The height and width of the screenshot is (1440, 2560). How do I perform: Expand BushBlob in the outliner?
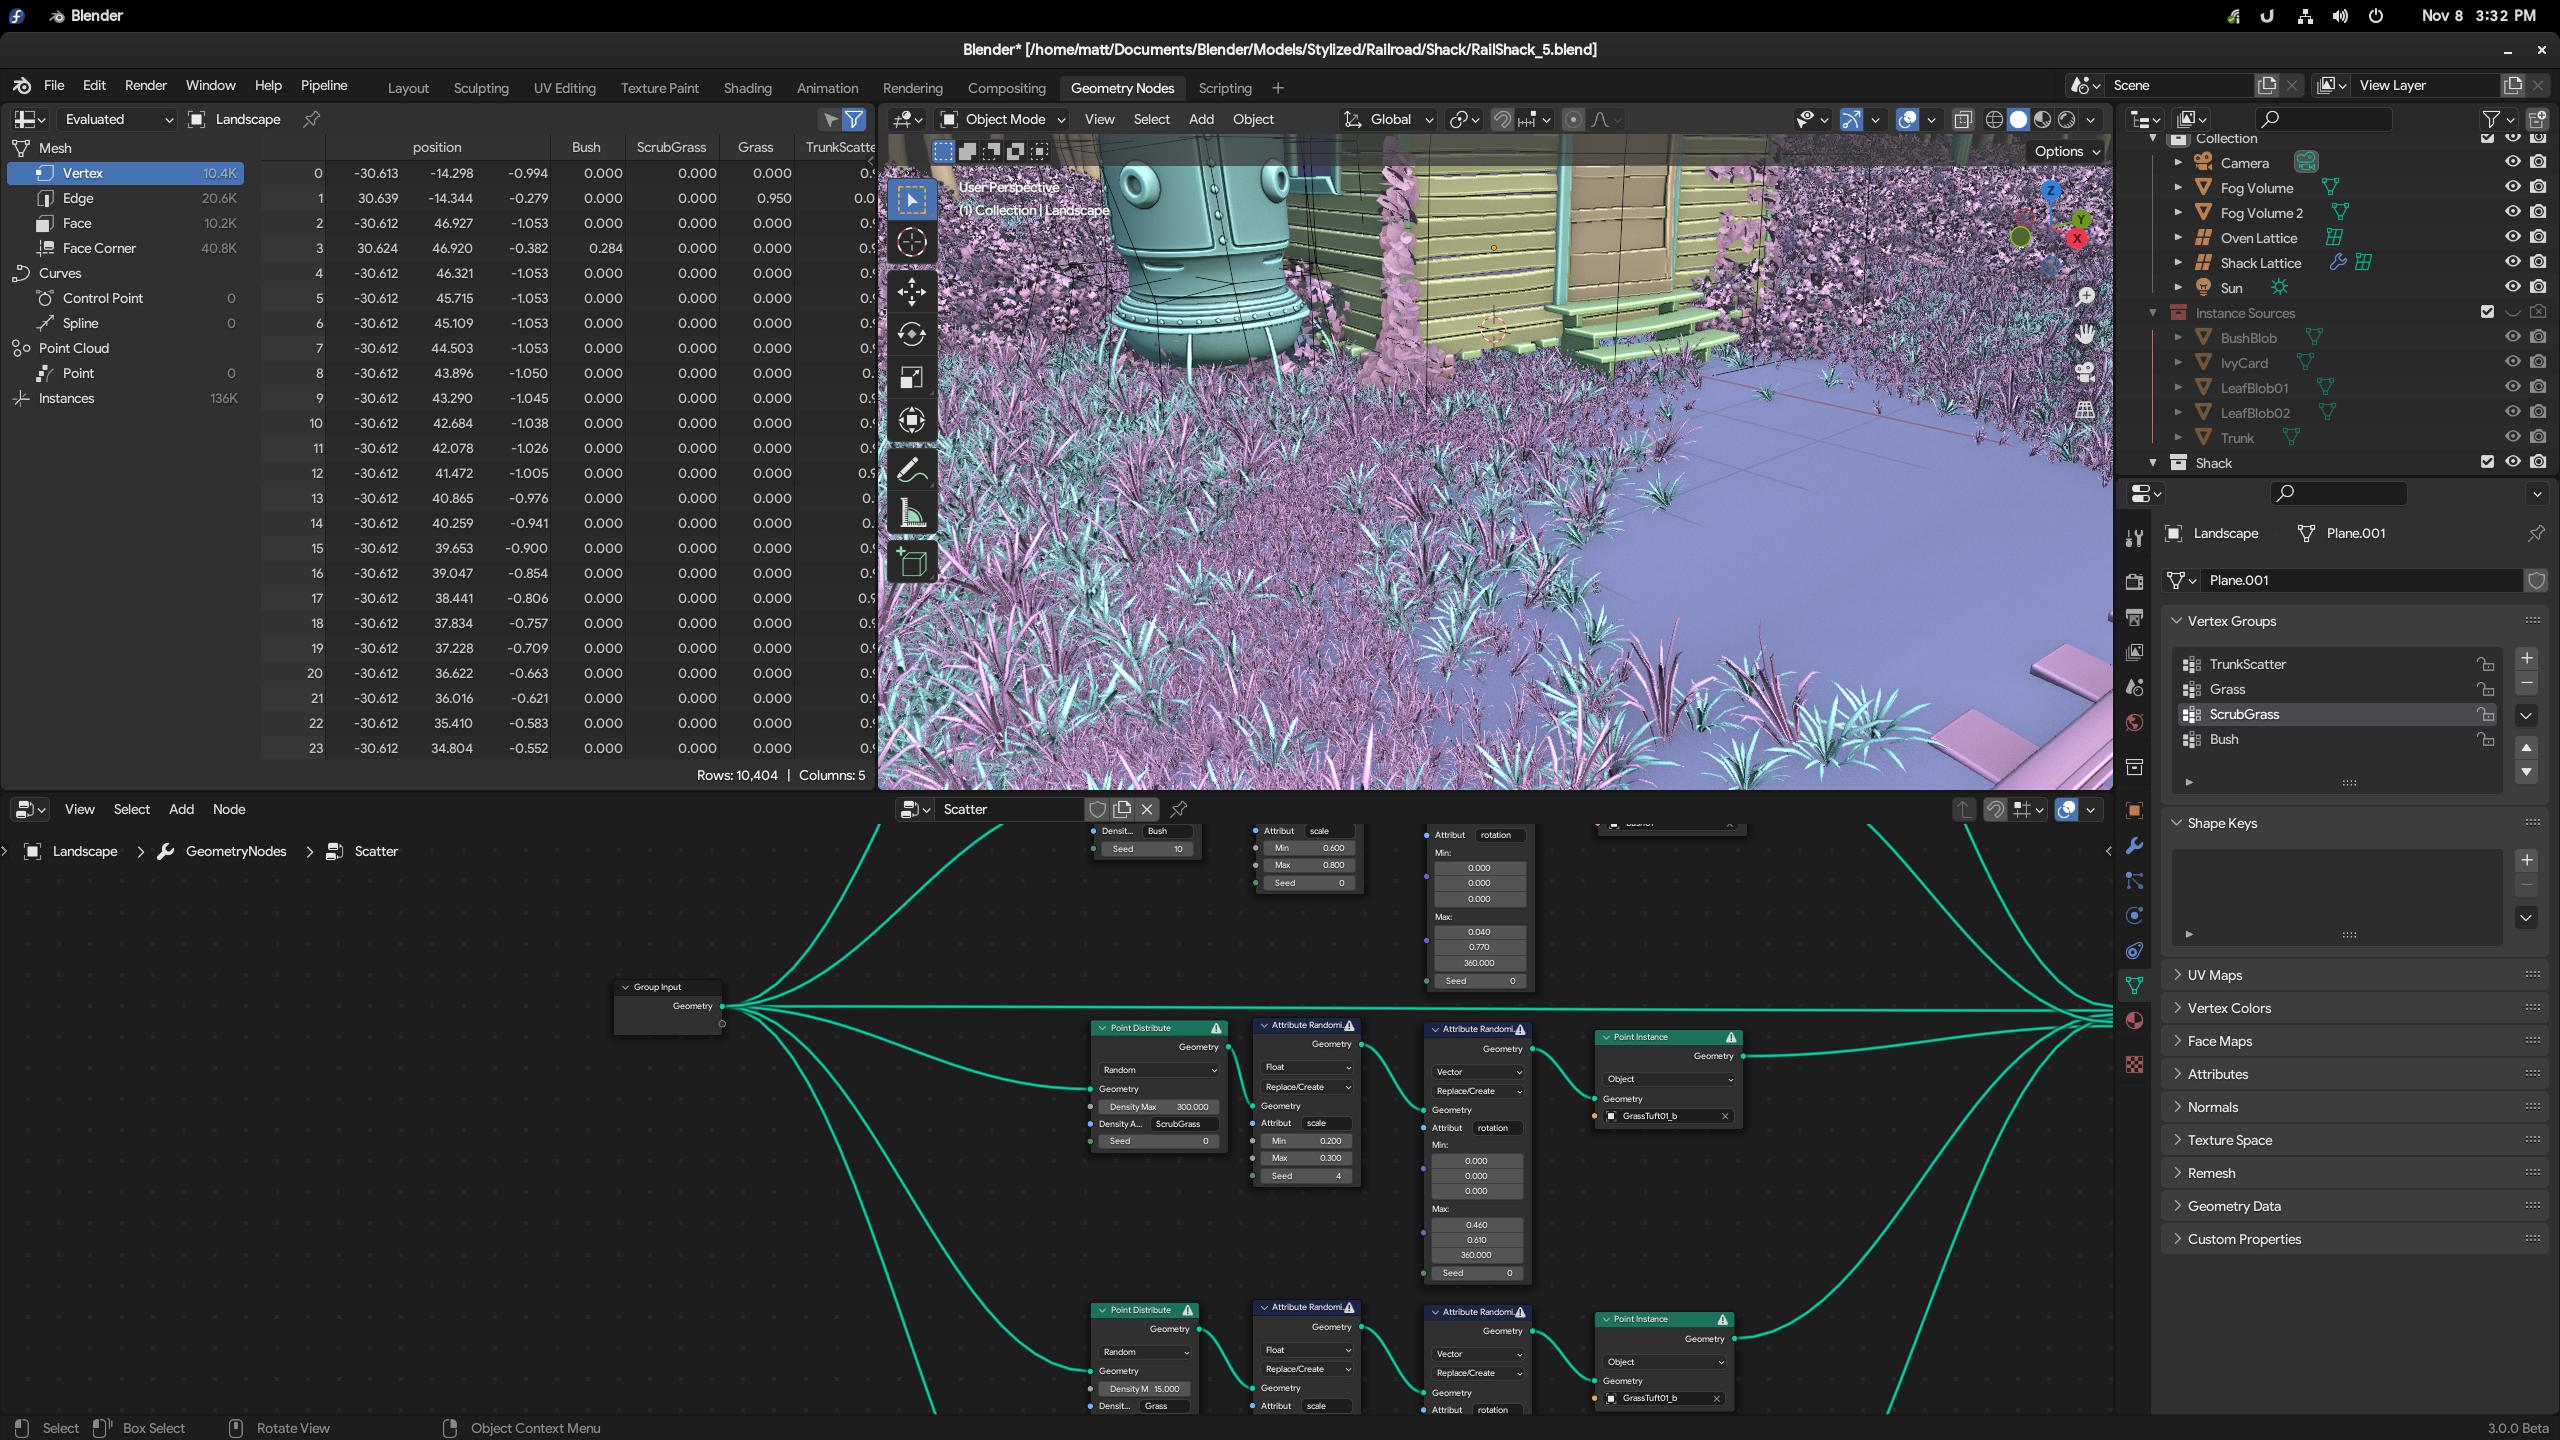click(2178, 338)
